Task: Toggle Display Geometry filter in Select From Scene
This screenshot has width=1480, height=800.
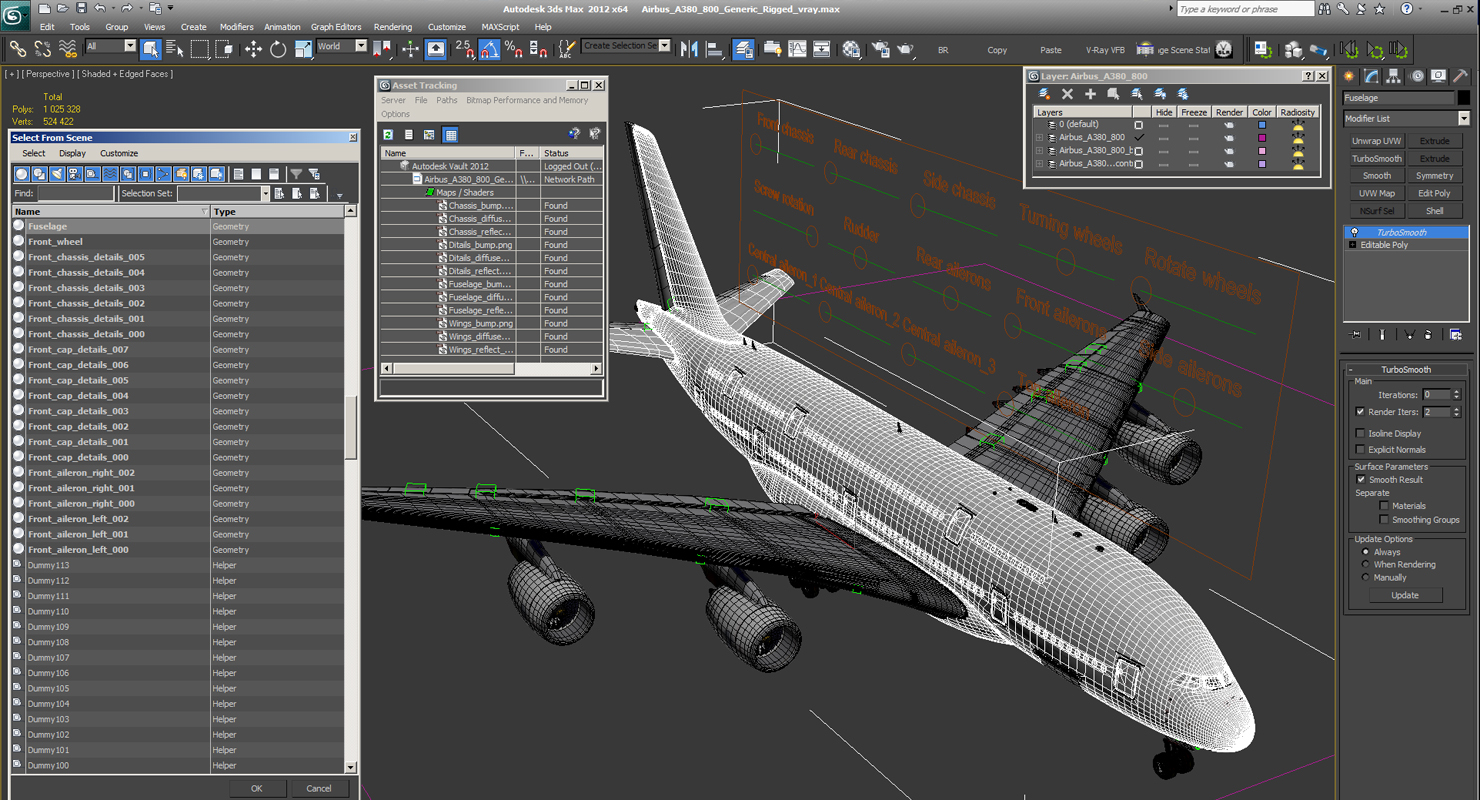Action: (22, 174)
